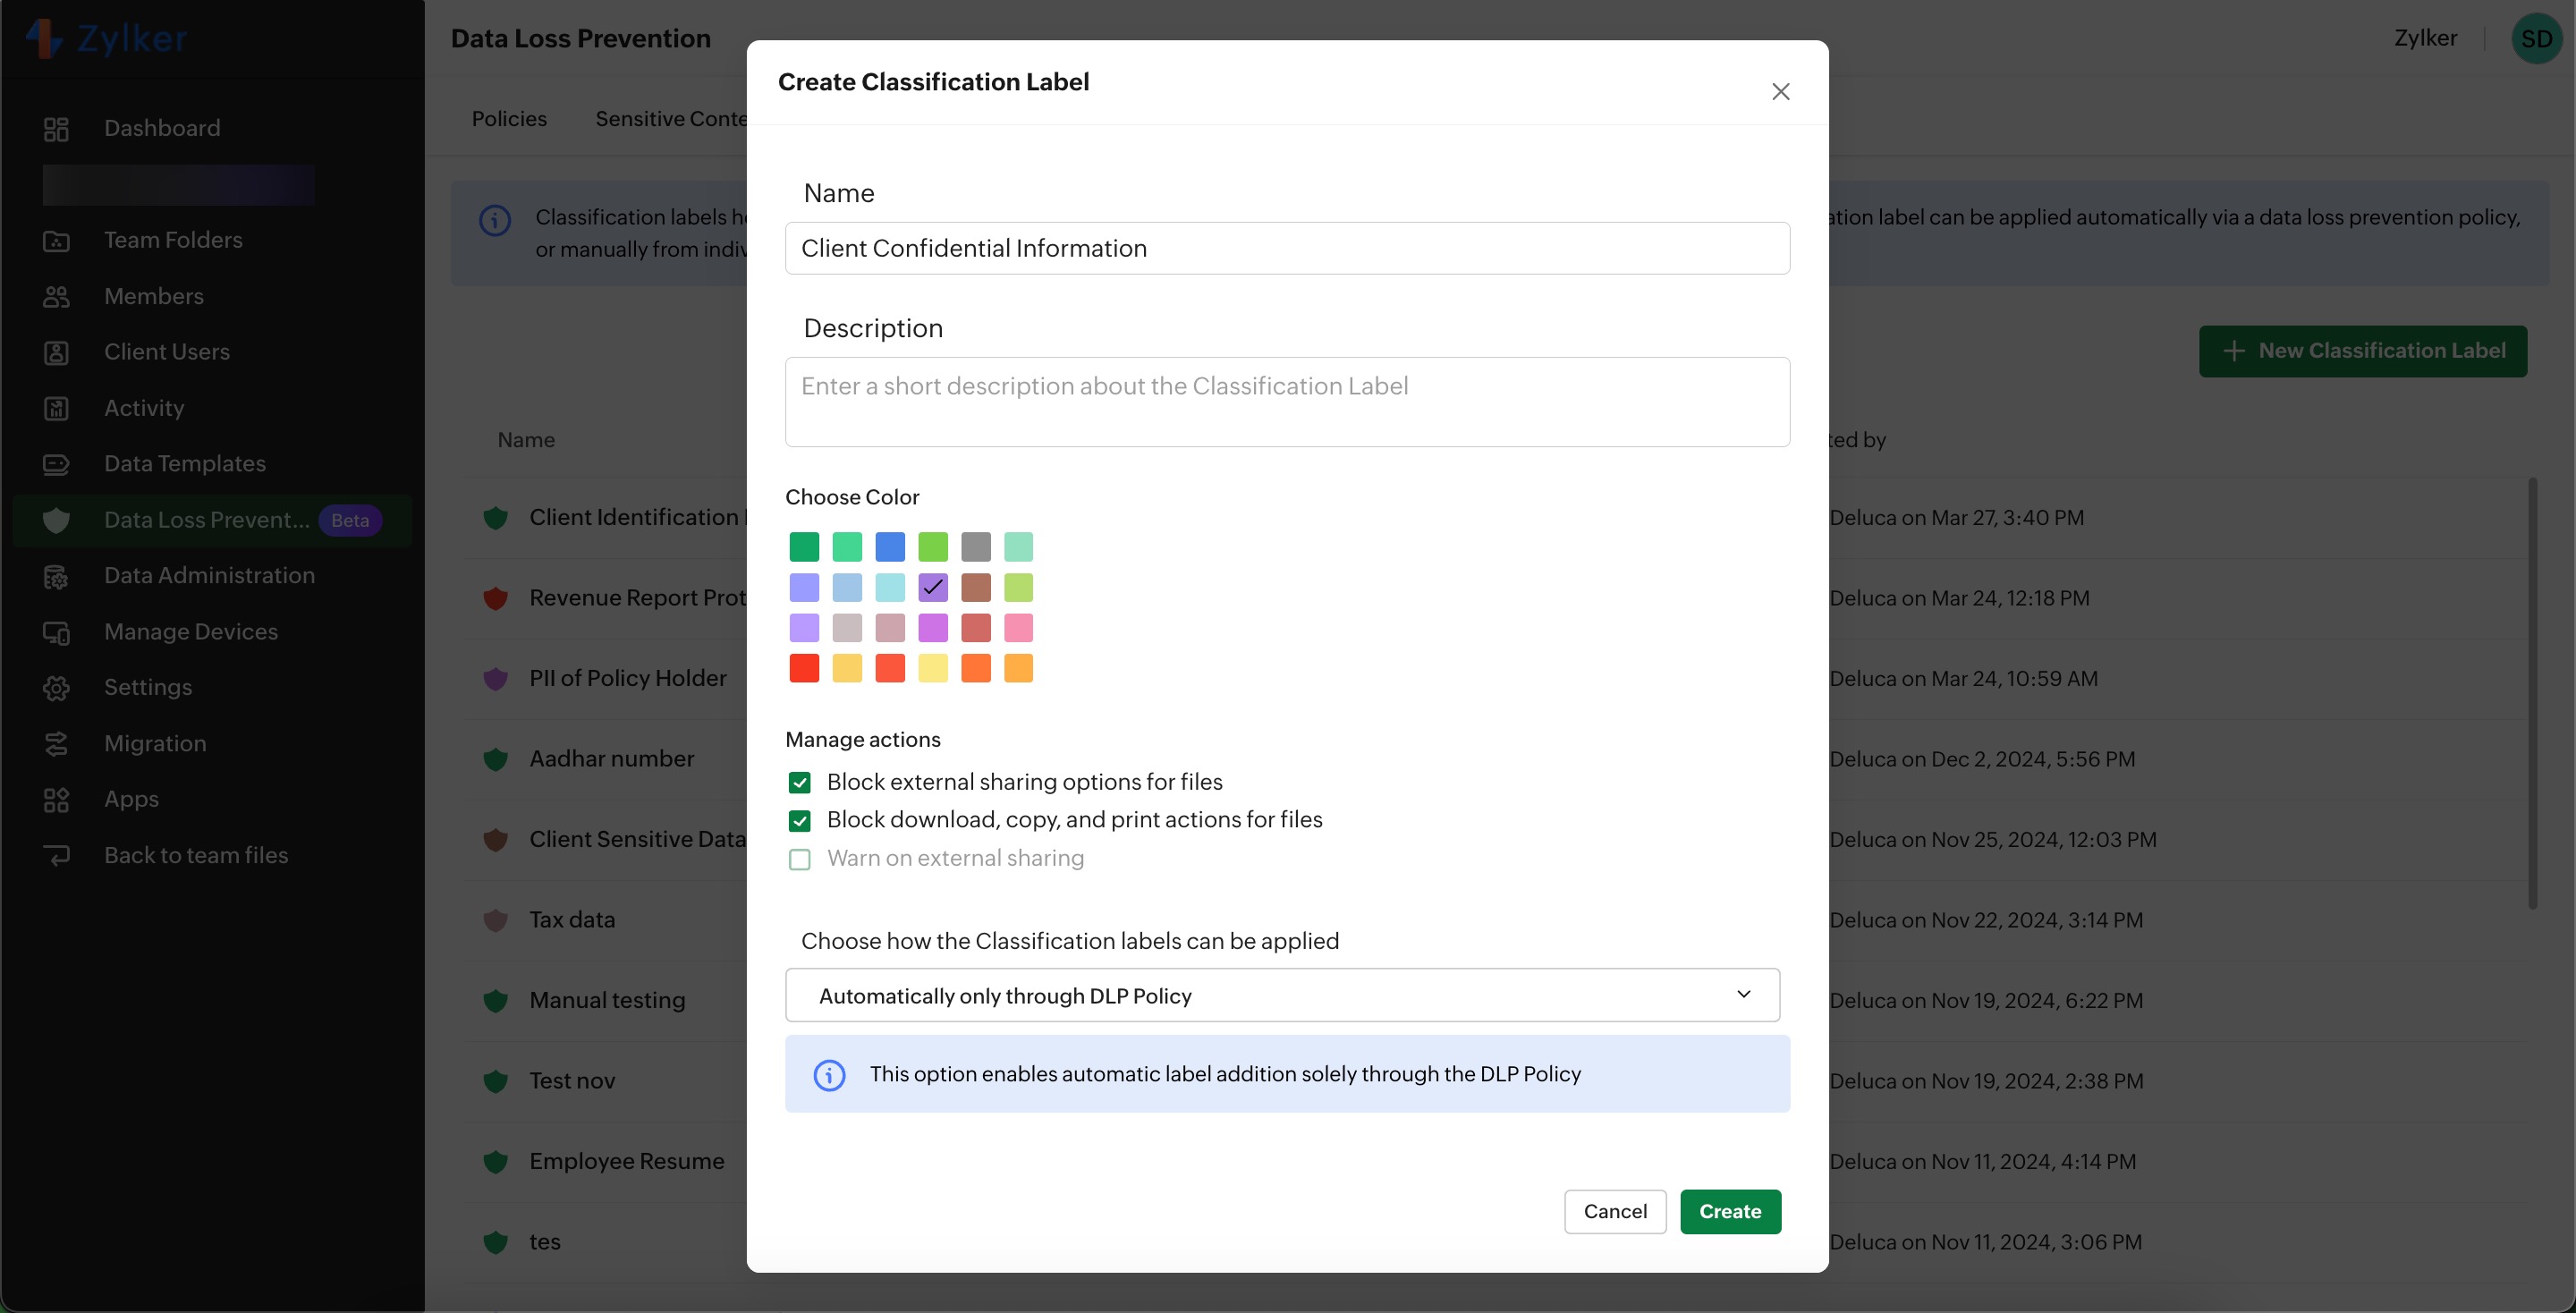Select the bright red color swatch
2576x1313 pixels.
[804, 668]
